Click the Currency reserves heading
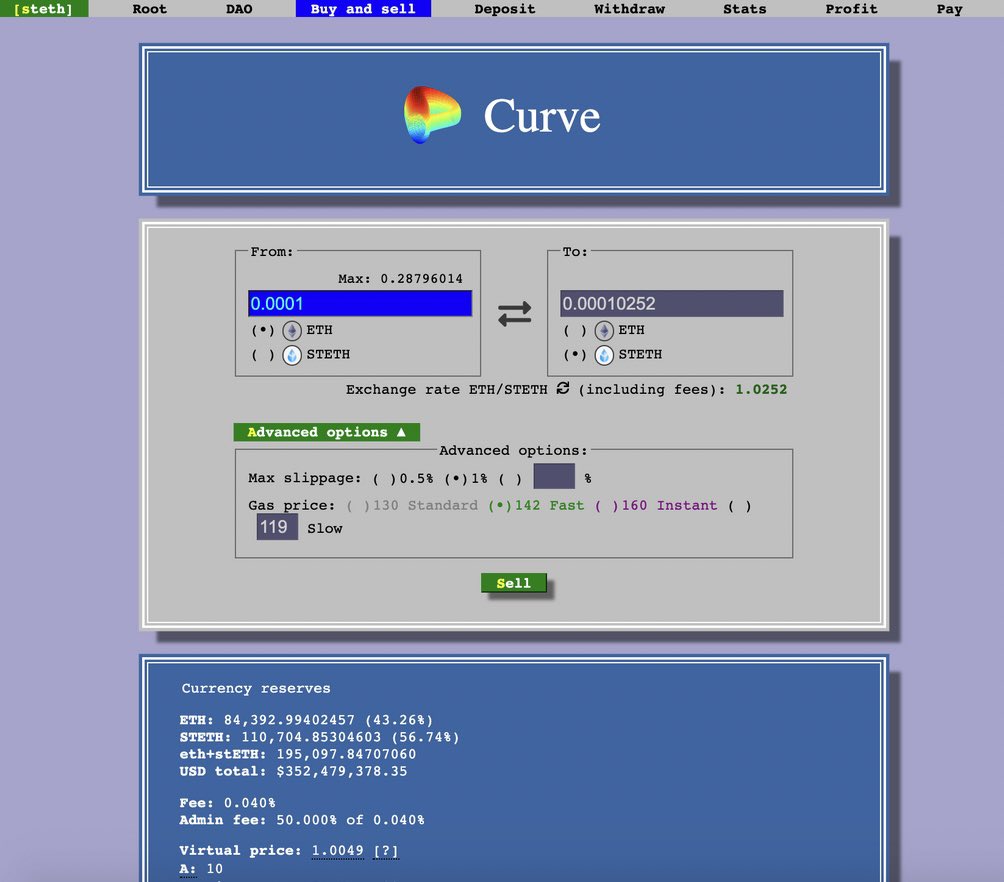The width and height of the screenshot is (1004, 882). point(256,689)
